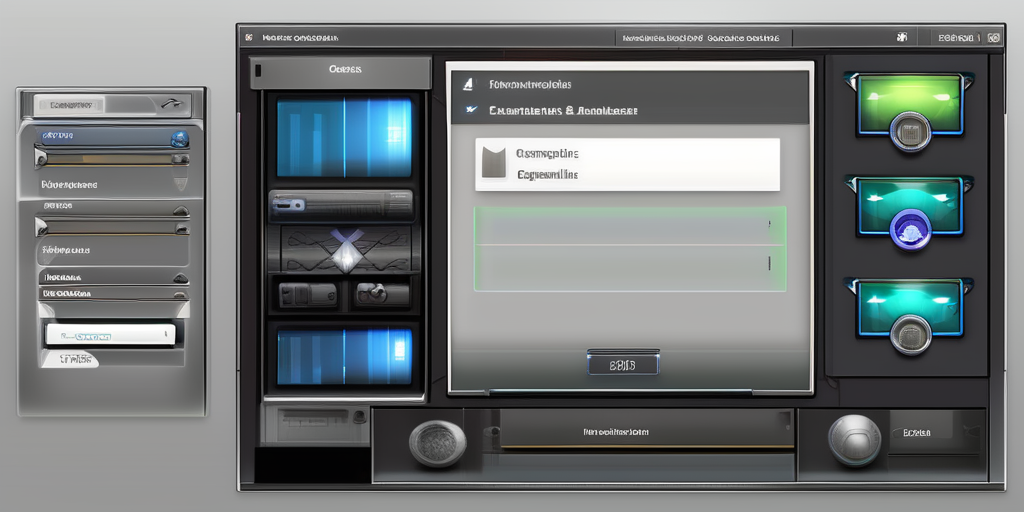Click the gray folder icon inside the white card

[494, 162]
